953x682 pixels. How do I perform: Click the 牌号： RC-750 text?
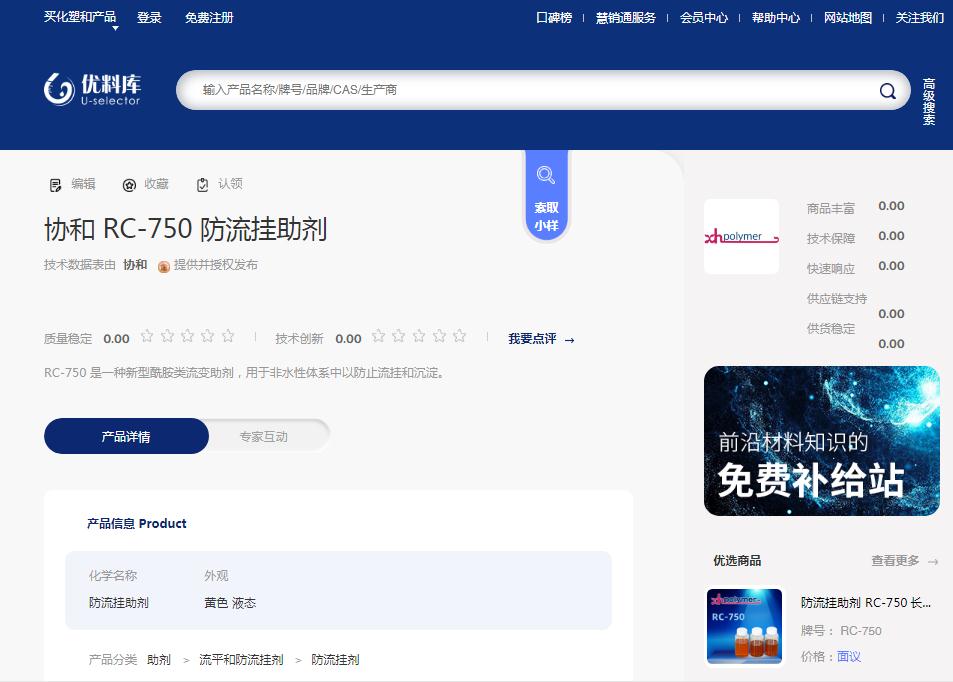click(841, 631)
